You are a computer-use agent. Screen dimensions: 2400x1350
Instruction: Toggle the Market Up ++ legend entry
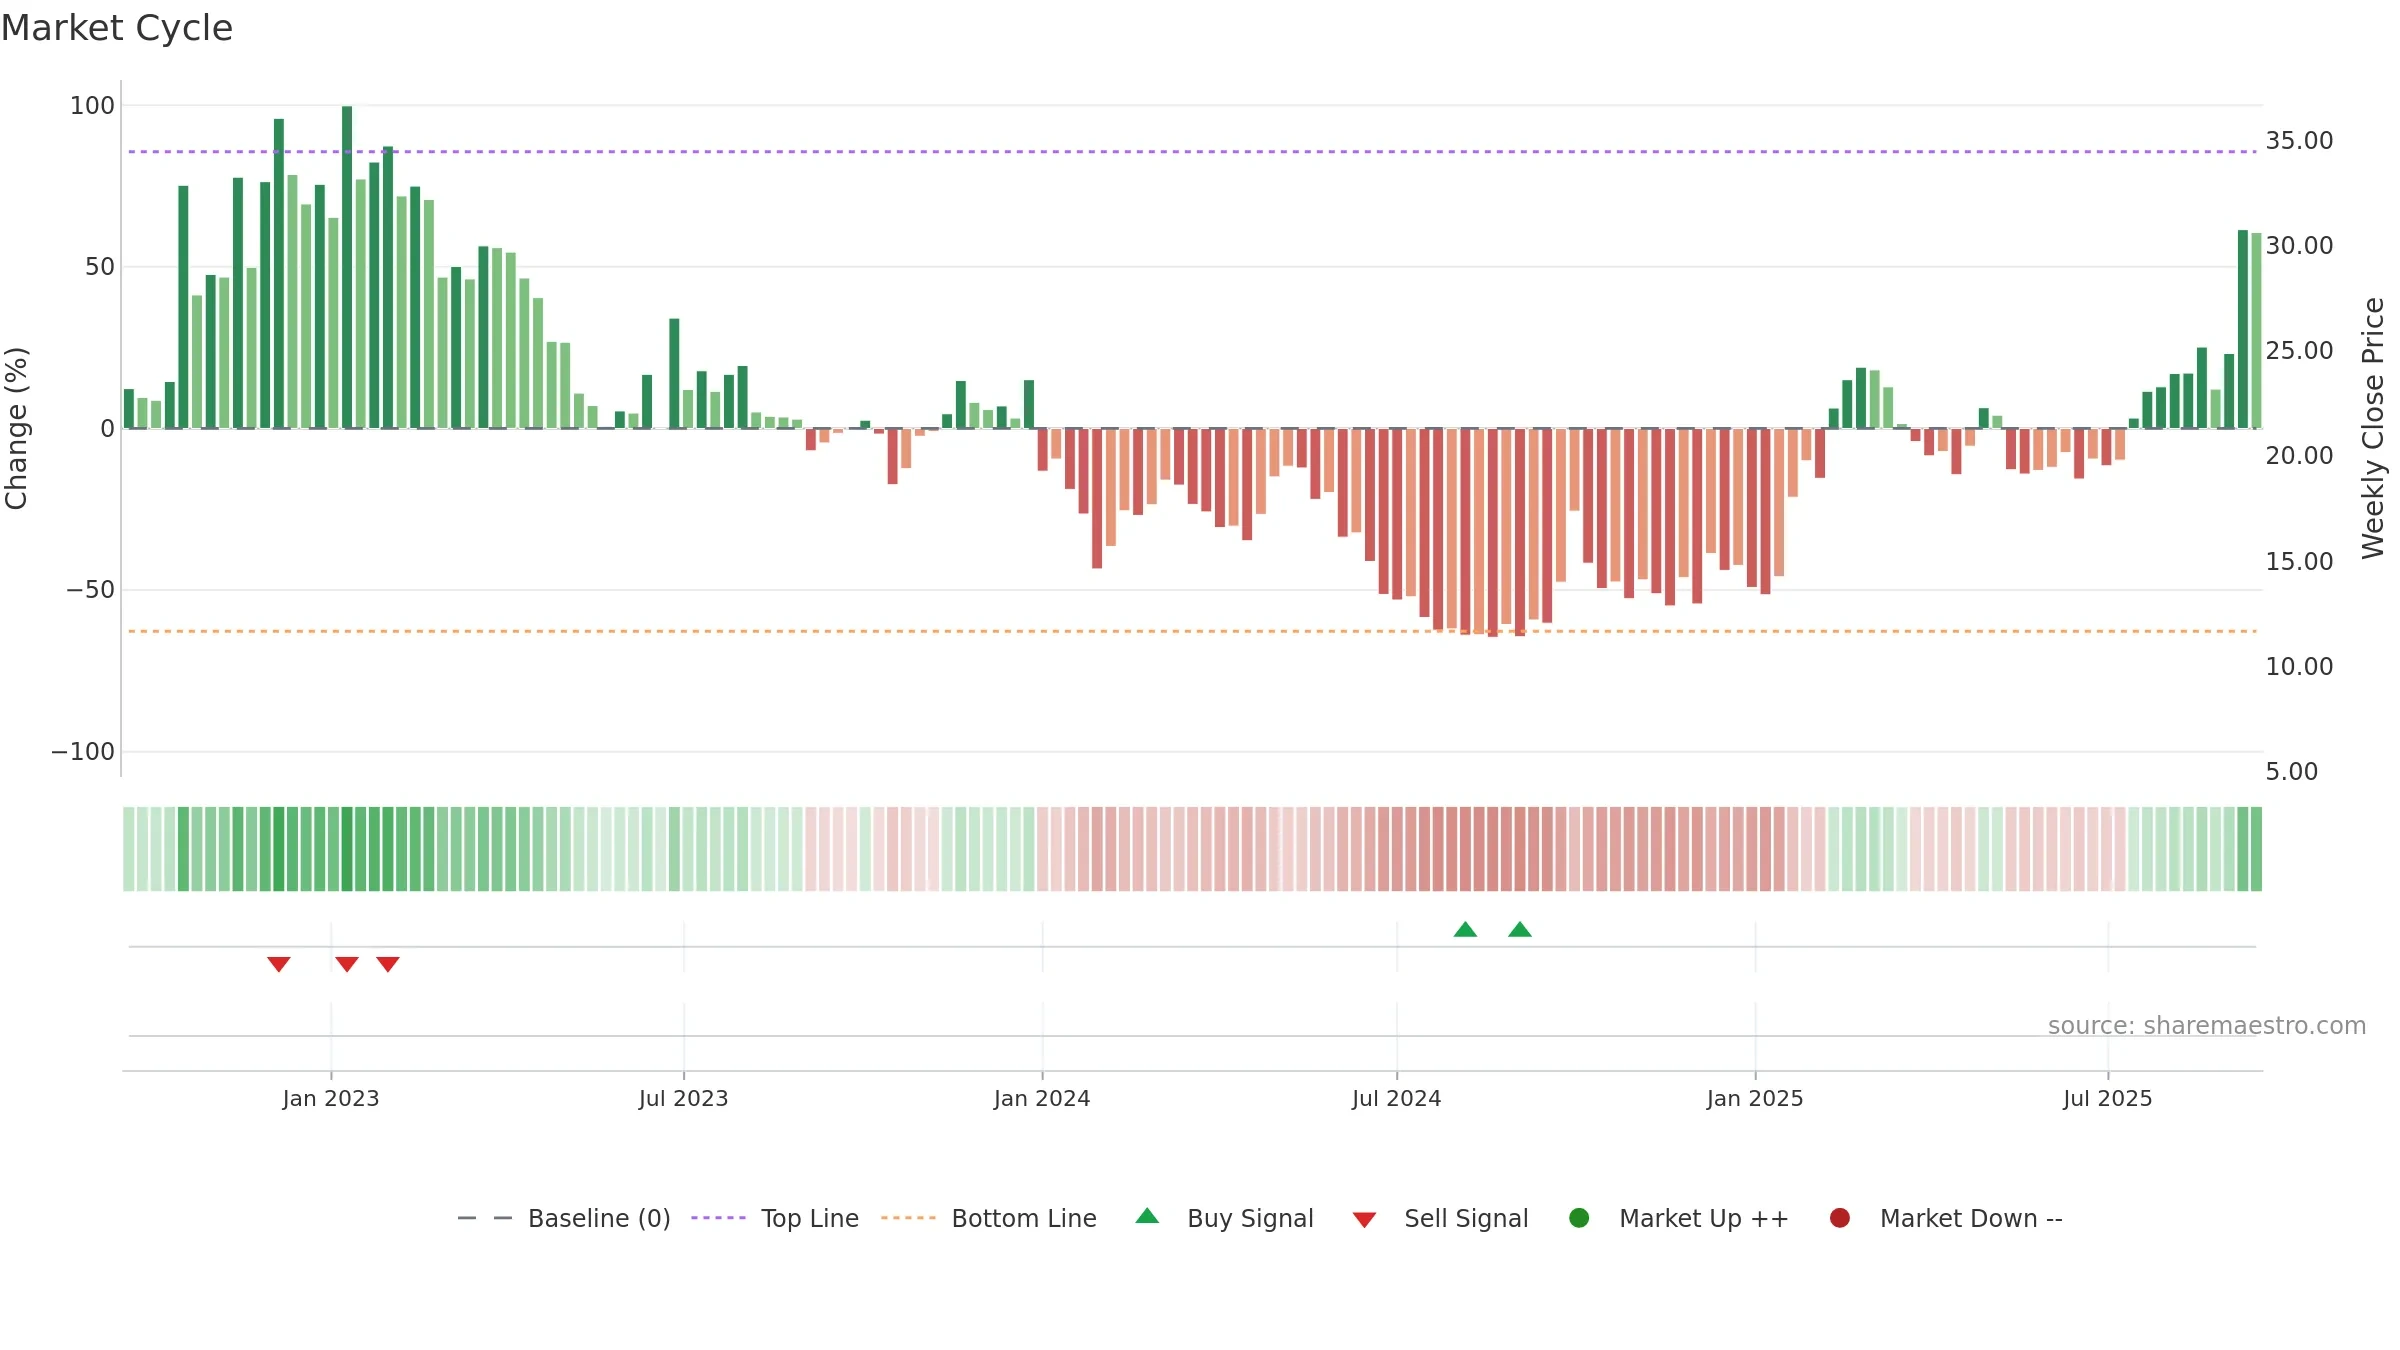point(1679,1218)
